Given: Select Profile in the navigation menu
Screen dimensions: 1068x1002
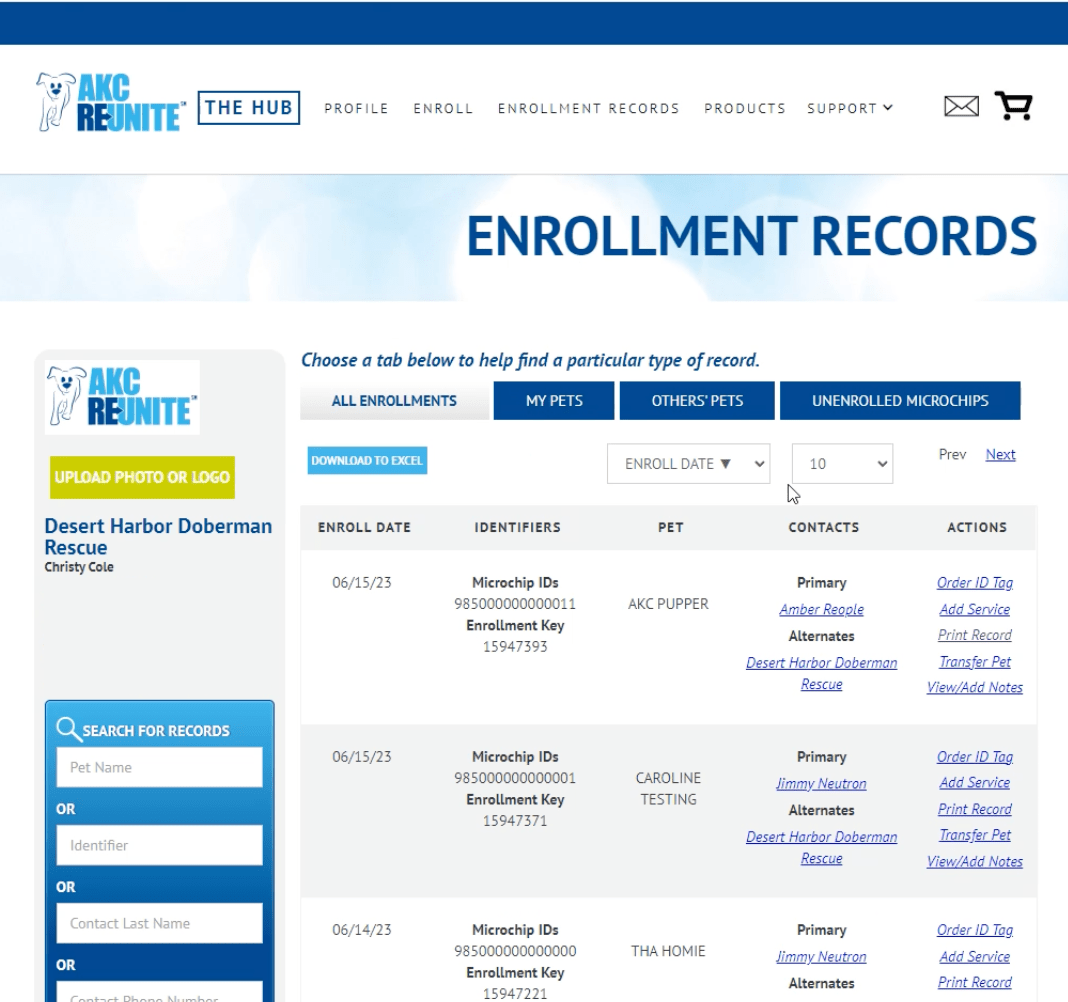Looking at the screenshot, I should pos(358,108).
